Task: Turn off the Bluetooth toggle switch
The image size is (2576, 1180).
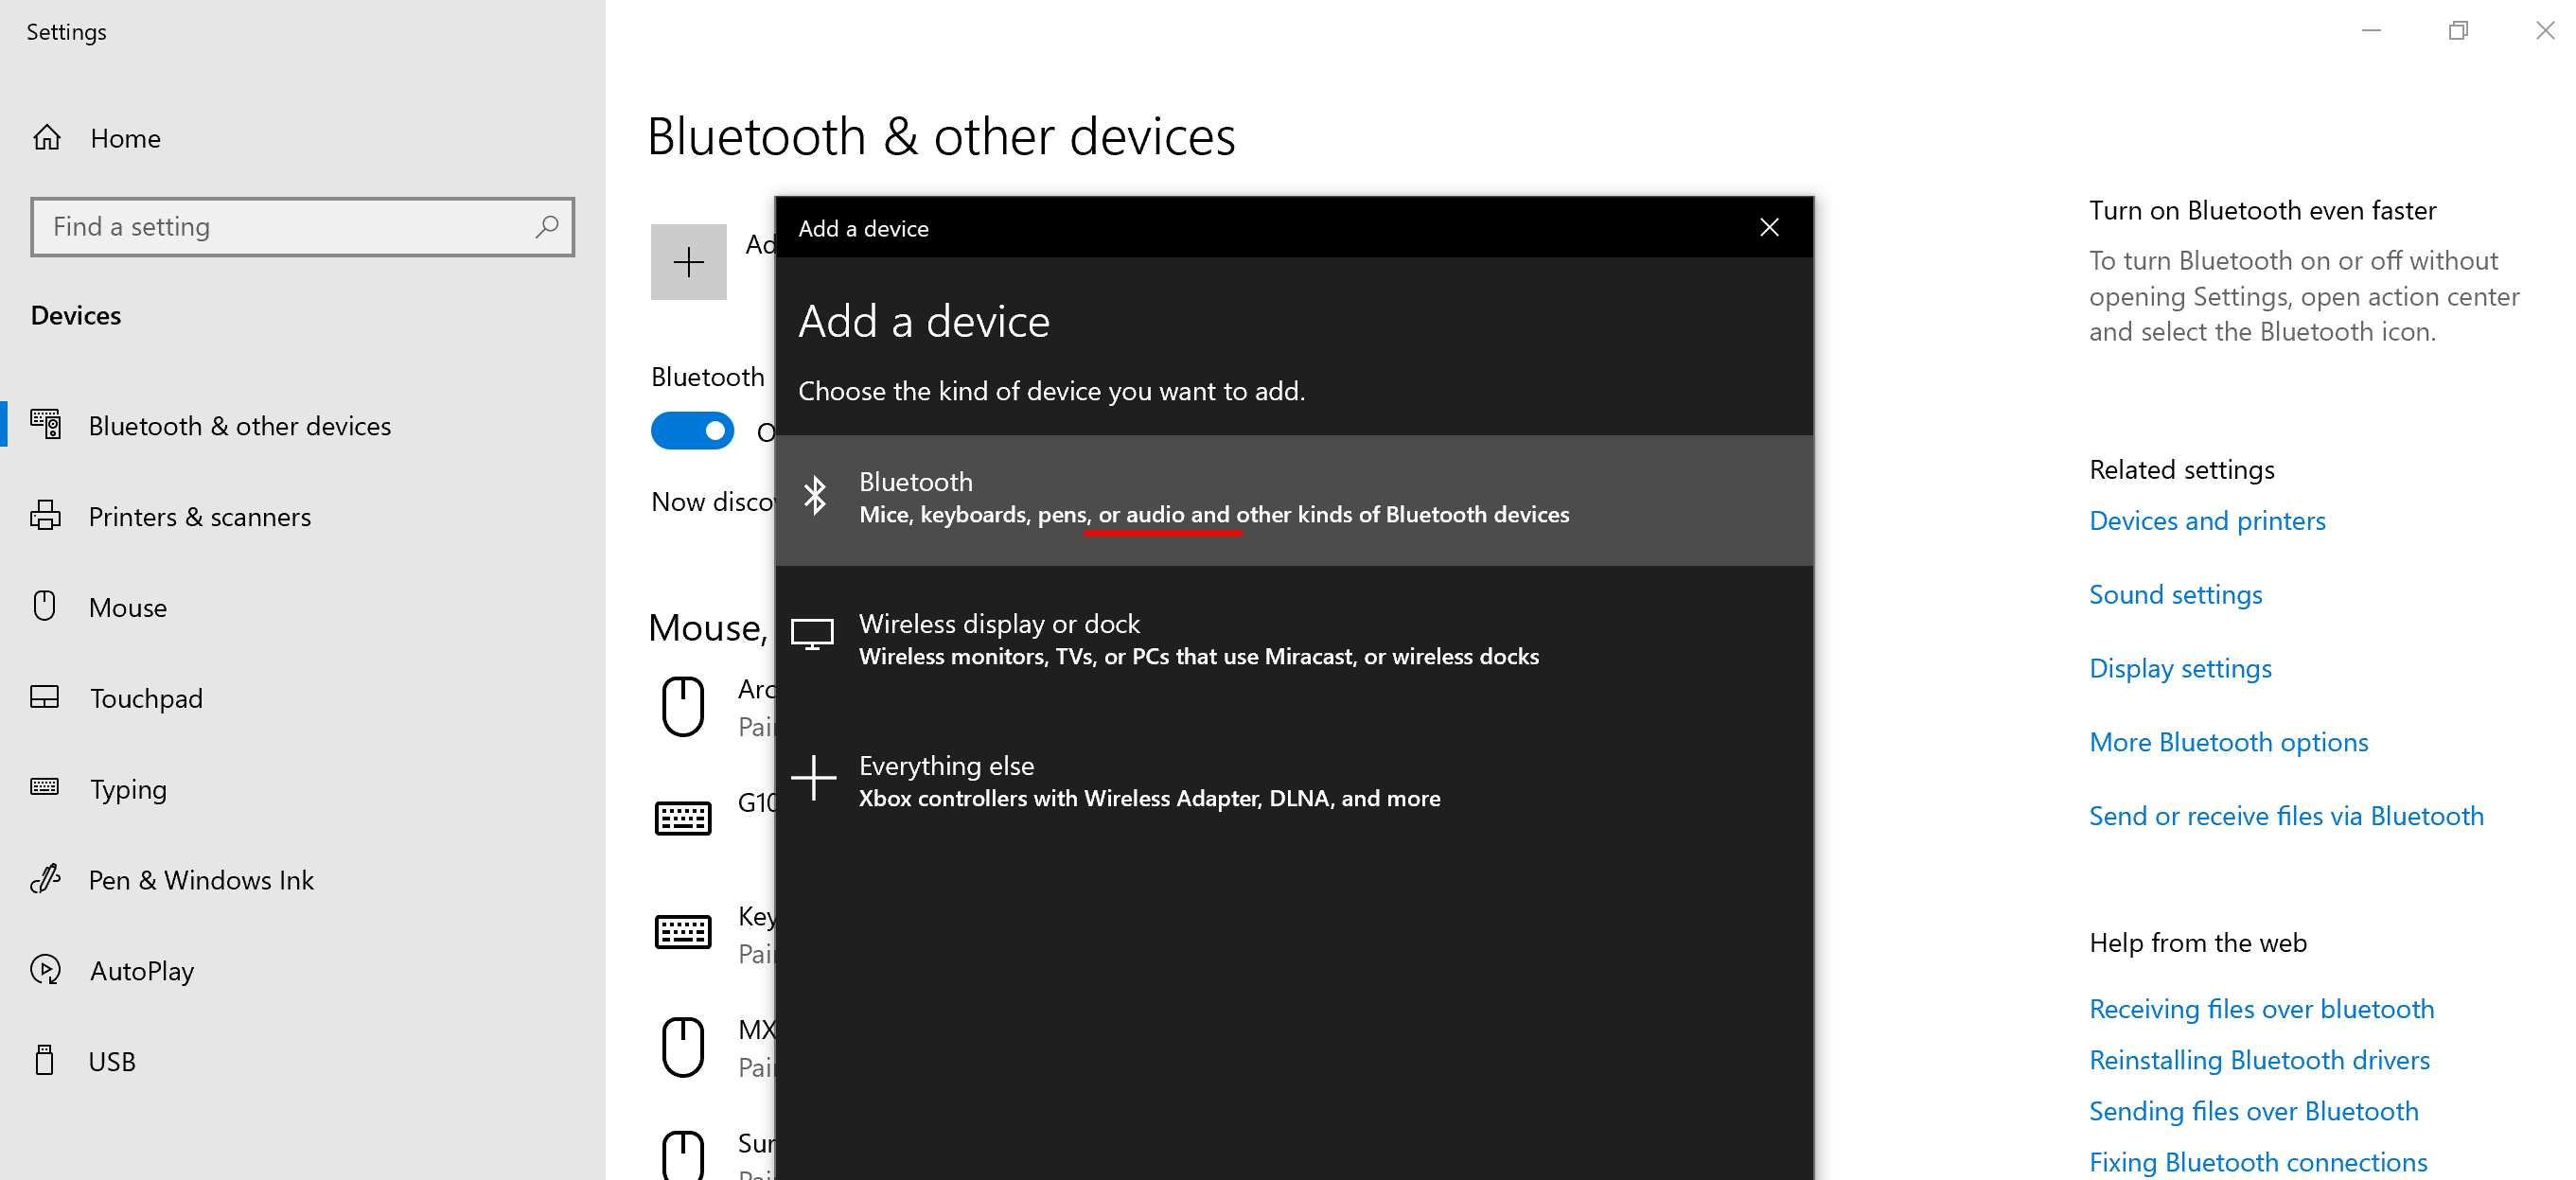Action: point(692,431)
